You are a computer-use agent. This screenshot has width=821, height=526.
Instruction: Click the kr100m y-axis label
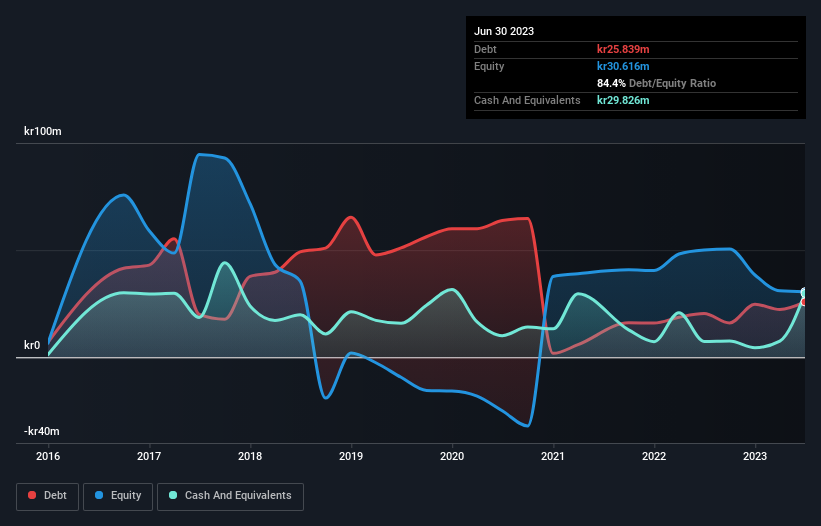coord(42,131)
